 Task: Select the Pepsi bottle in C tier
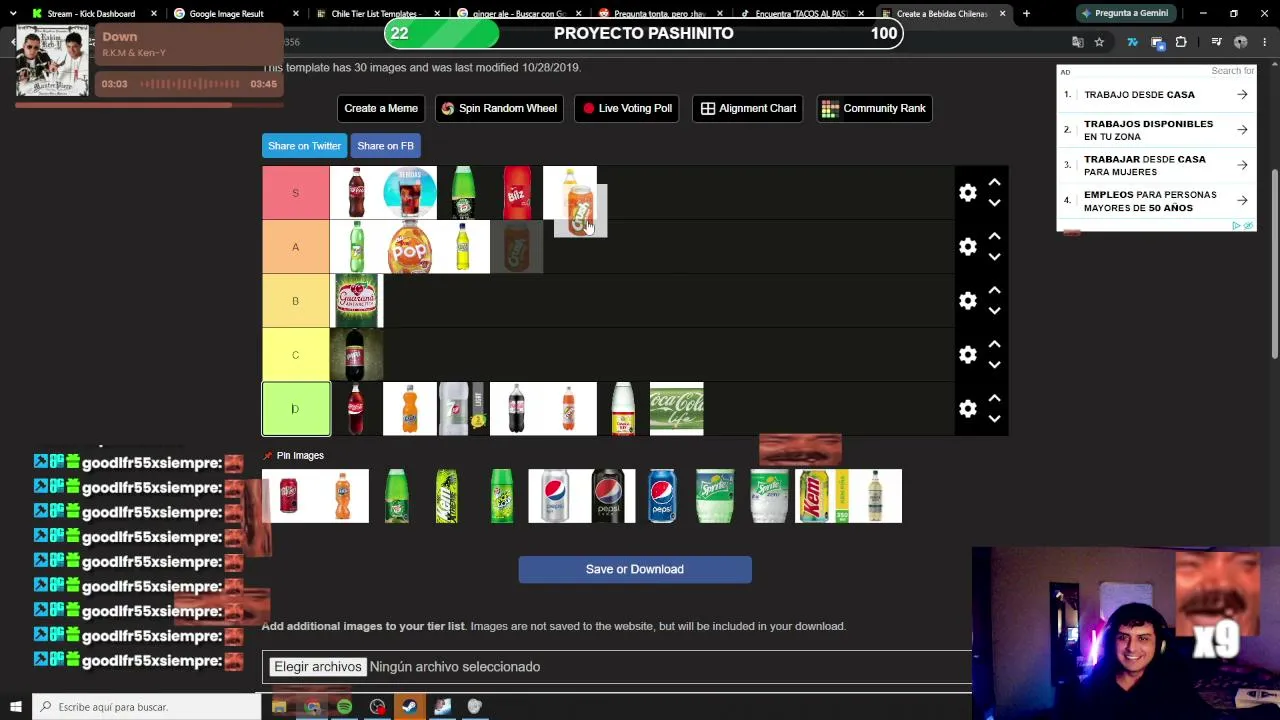click(x=357, y=355)
